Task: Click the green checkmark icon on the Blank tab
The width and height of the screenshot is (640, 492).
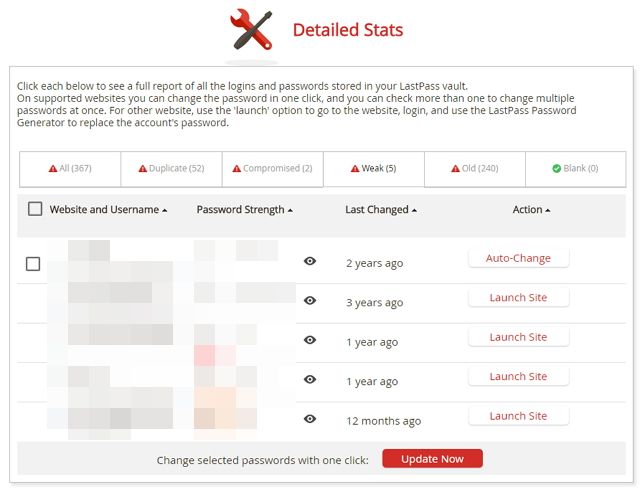Action: click(x=556, y=169)
